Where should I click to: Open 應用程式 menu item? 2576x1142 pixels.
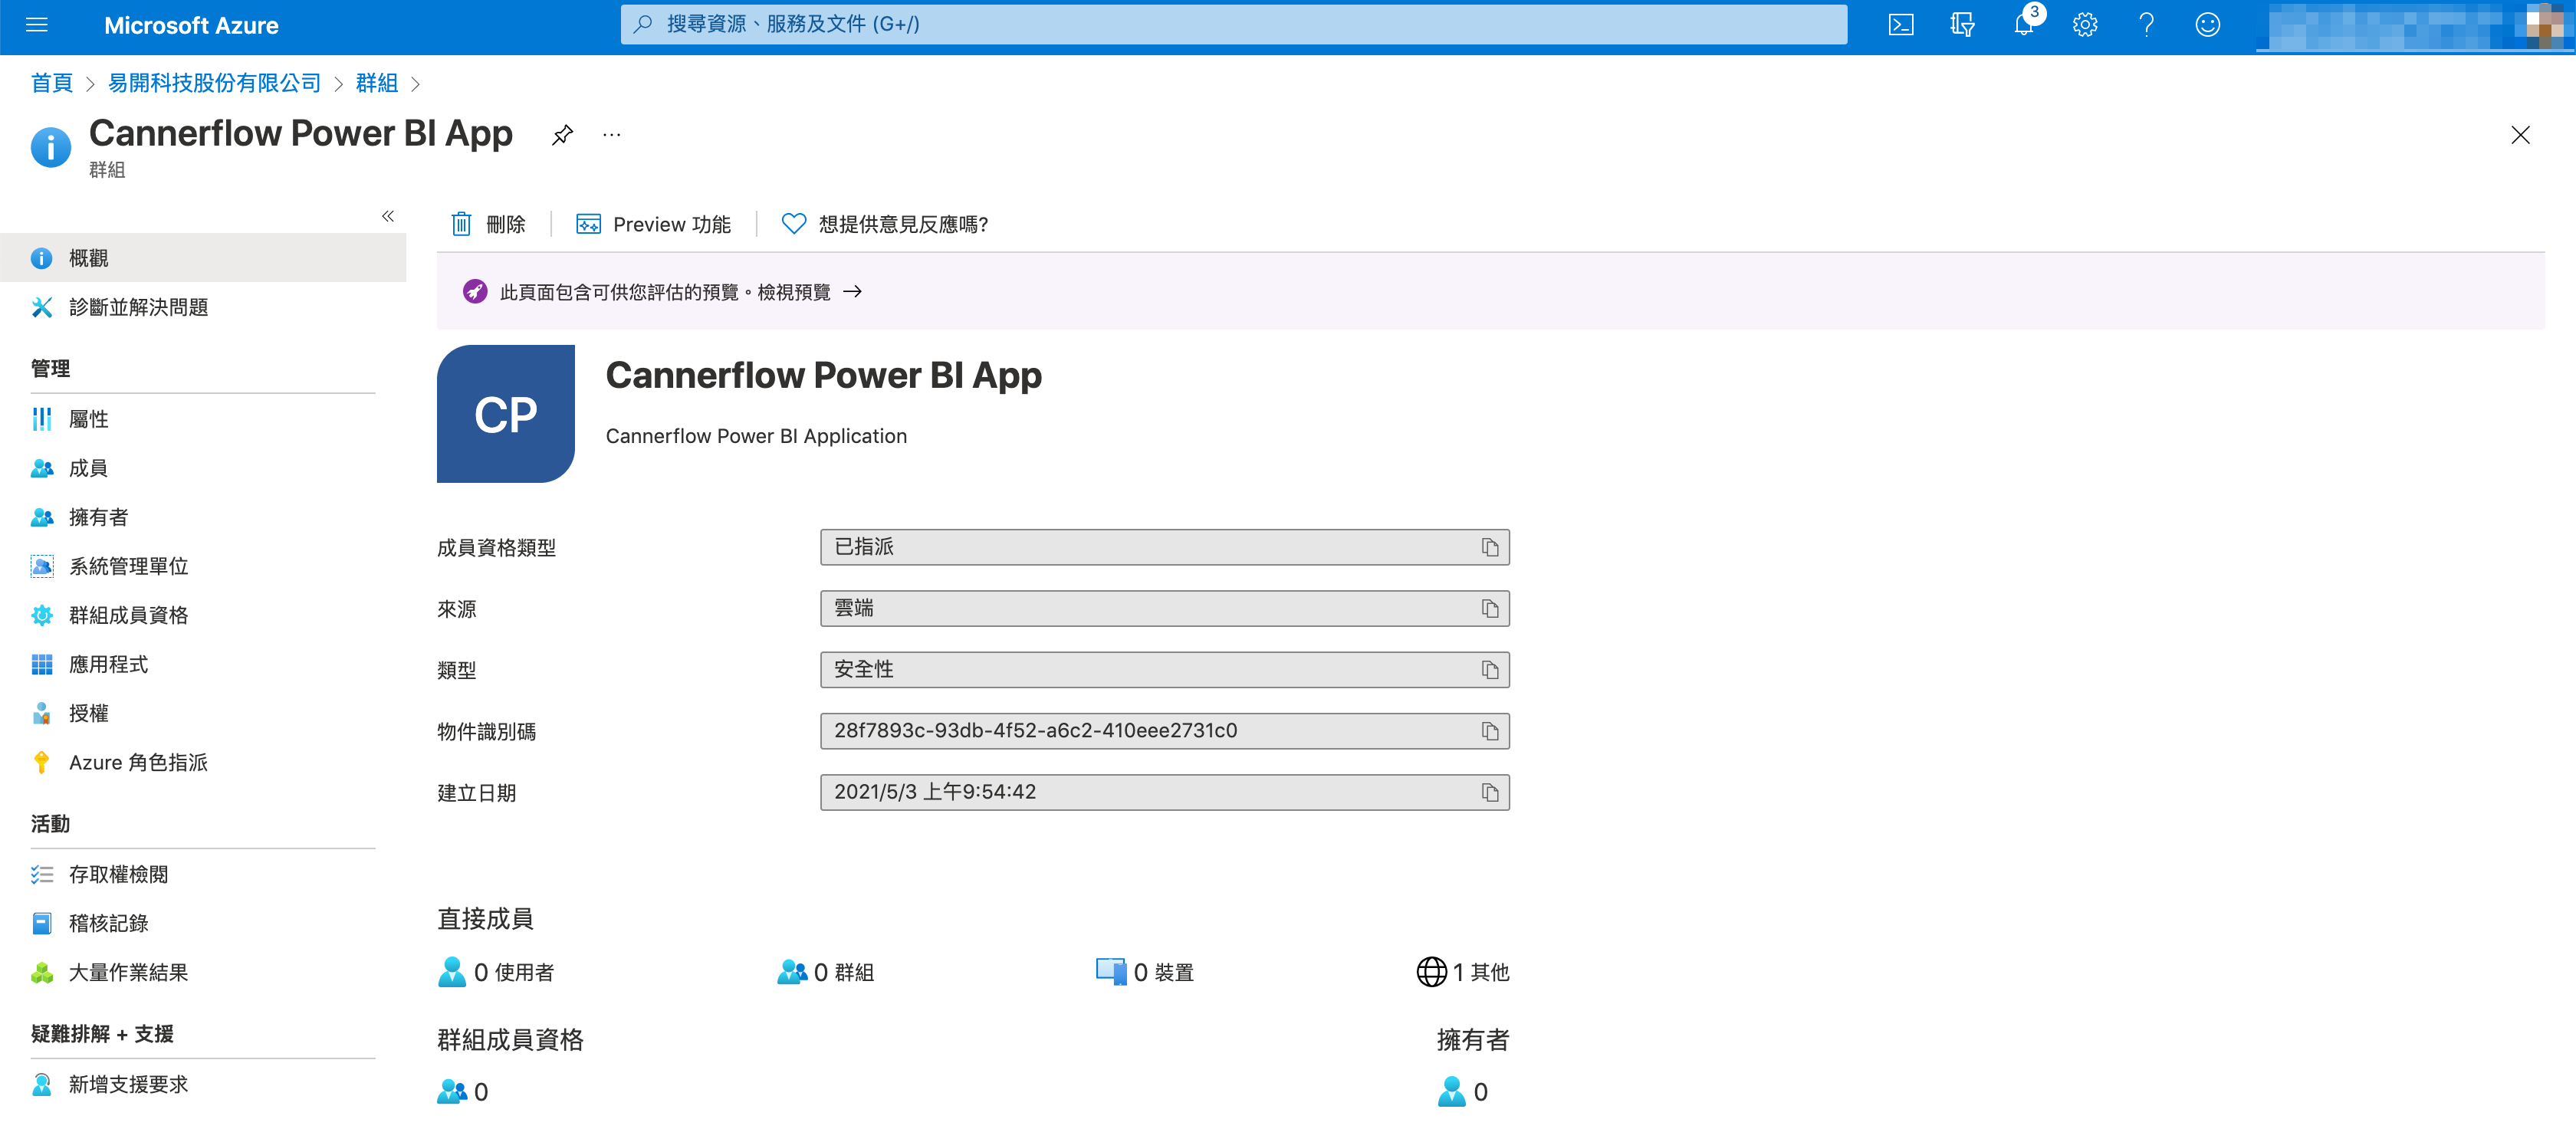pos(203,664)
